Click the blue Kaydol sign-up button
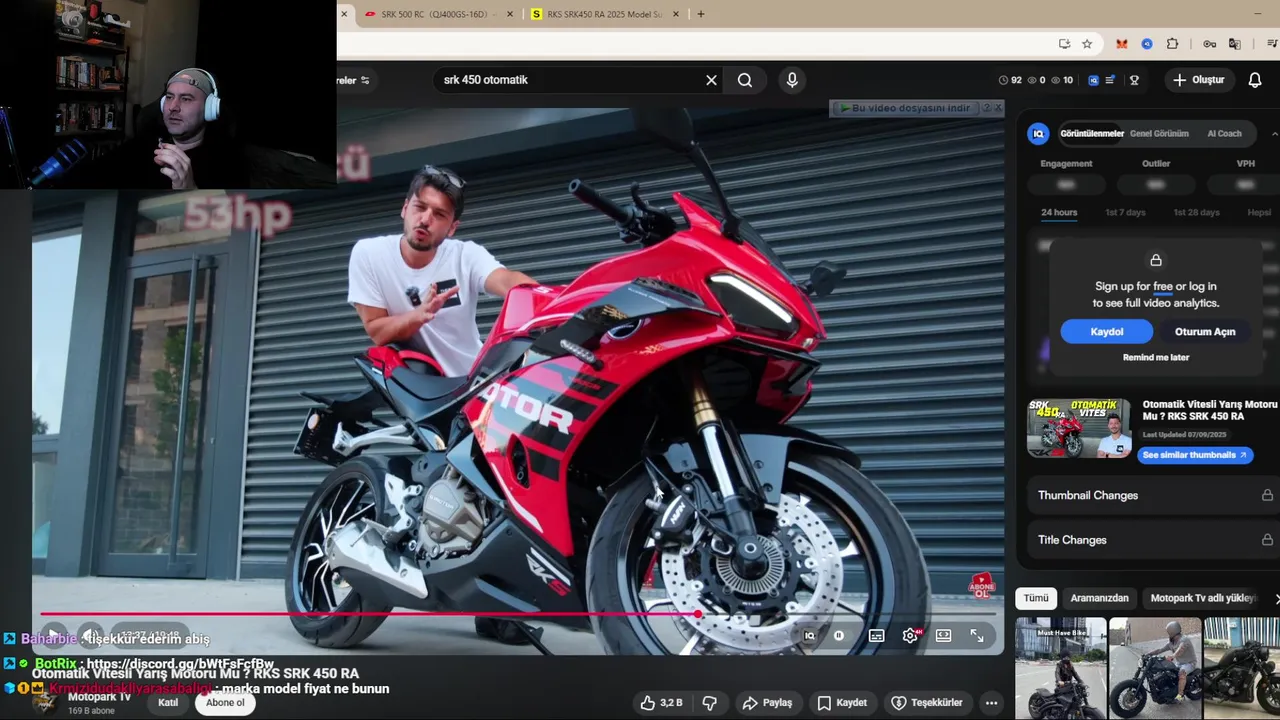This screenshot has height=720, width=1280. (x=1106, y=332)
